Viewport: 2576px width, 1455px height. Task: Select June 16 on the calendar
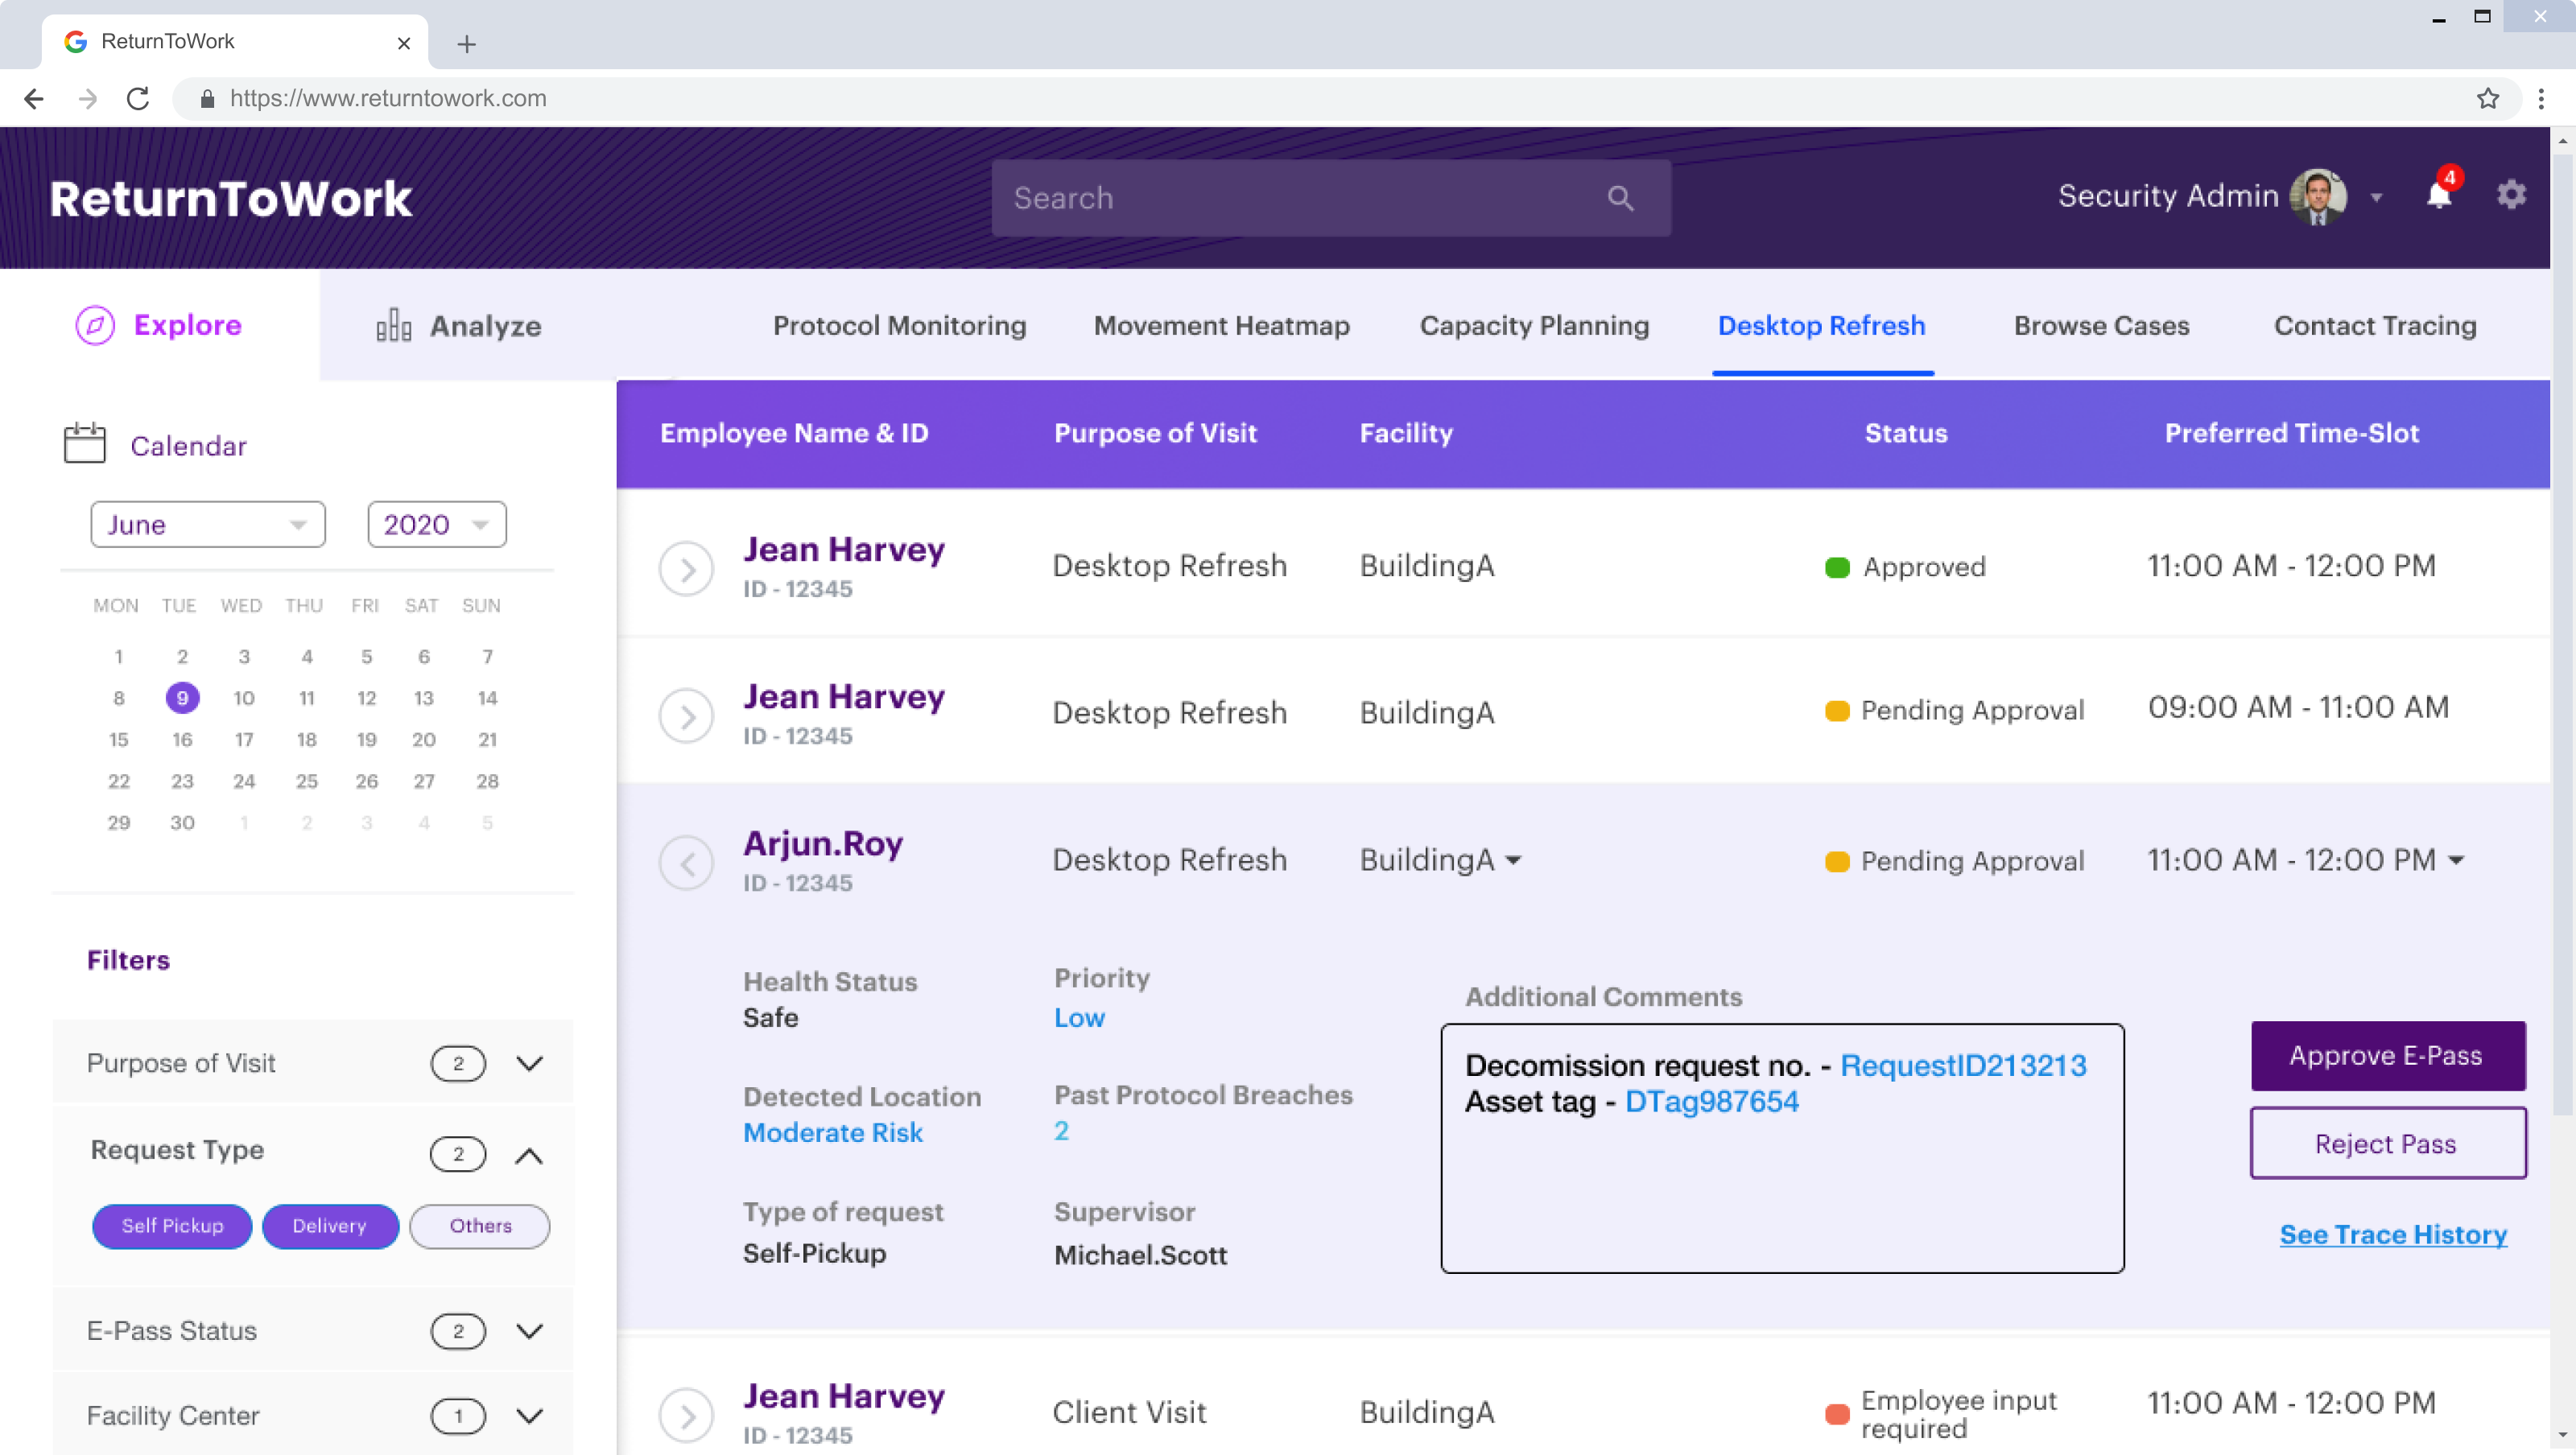pos(182,740)
